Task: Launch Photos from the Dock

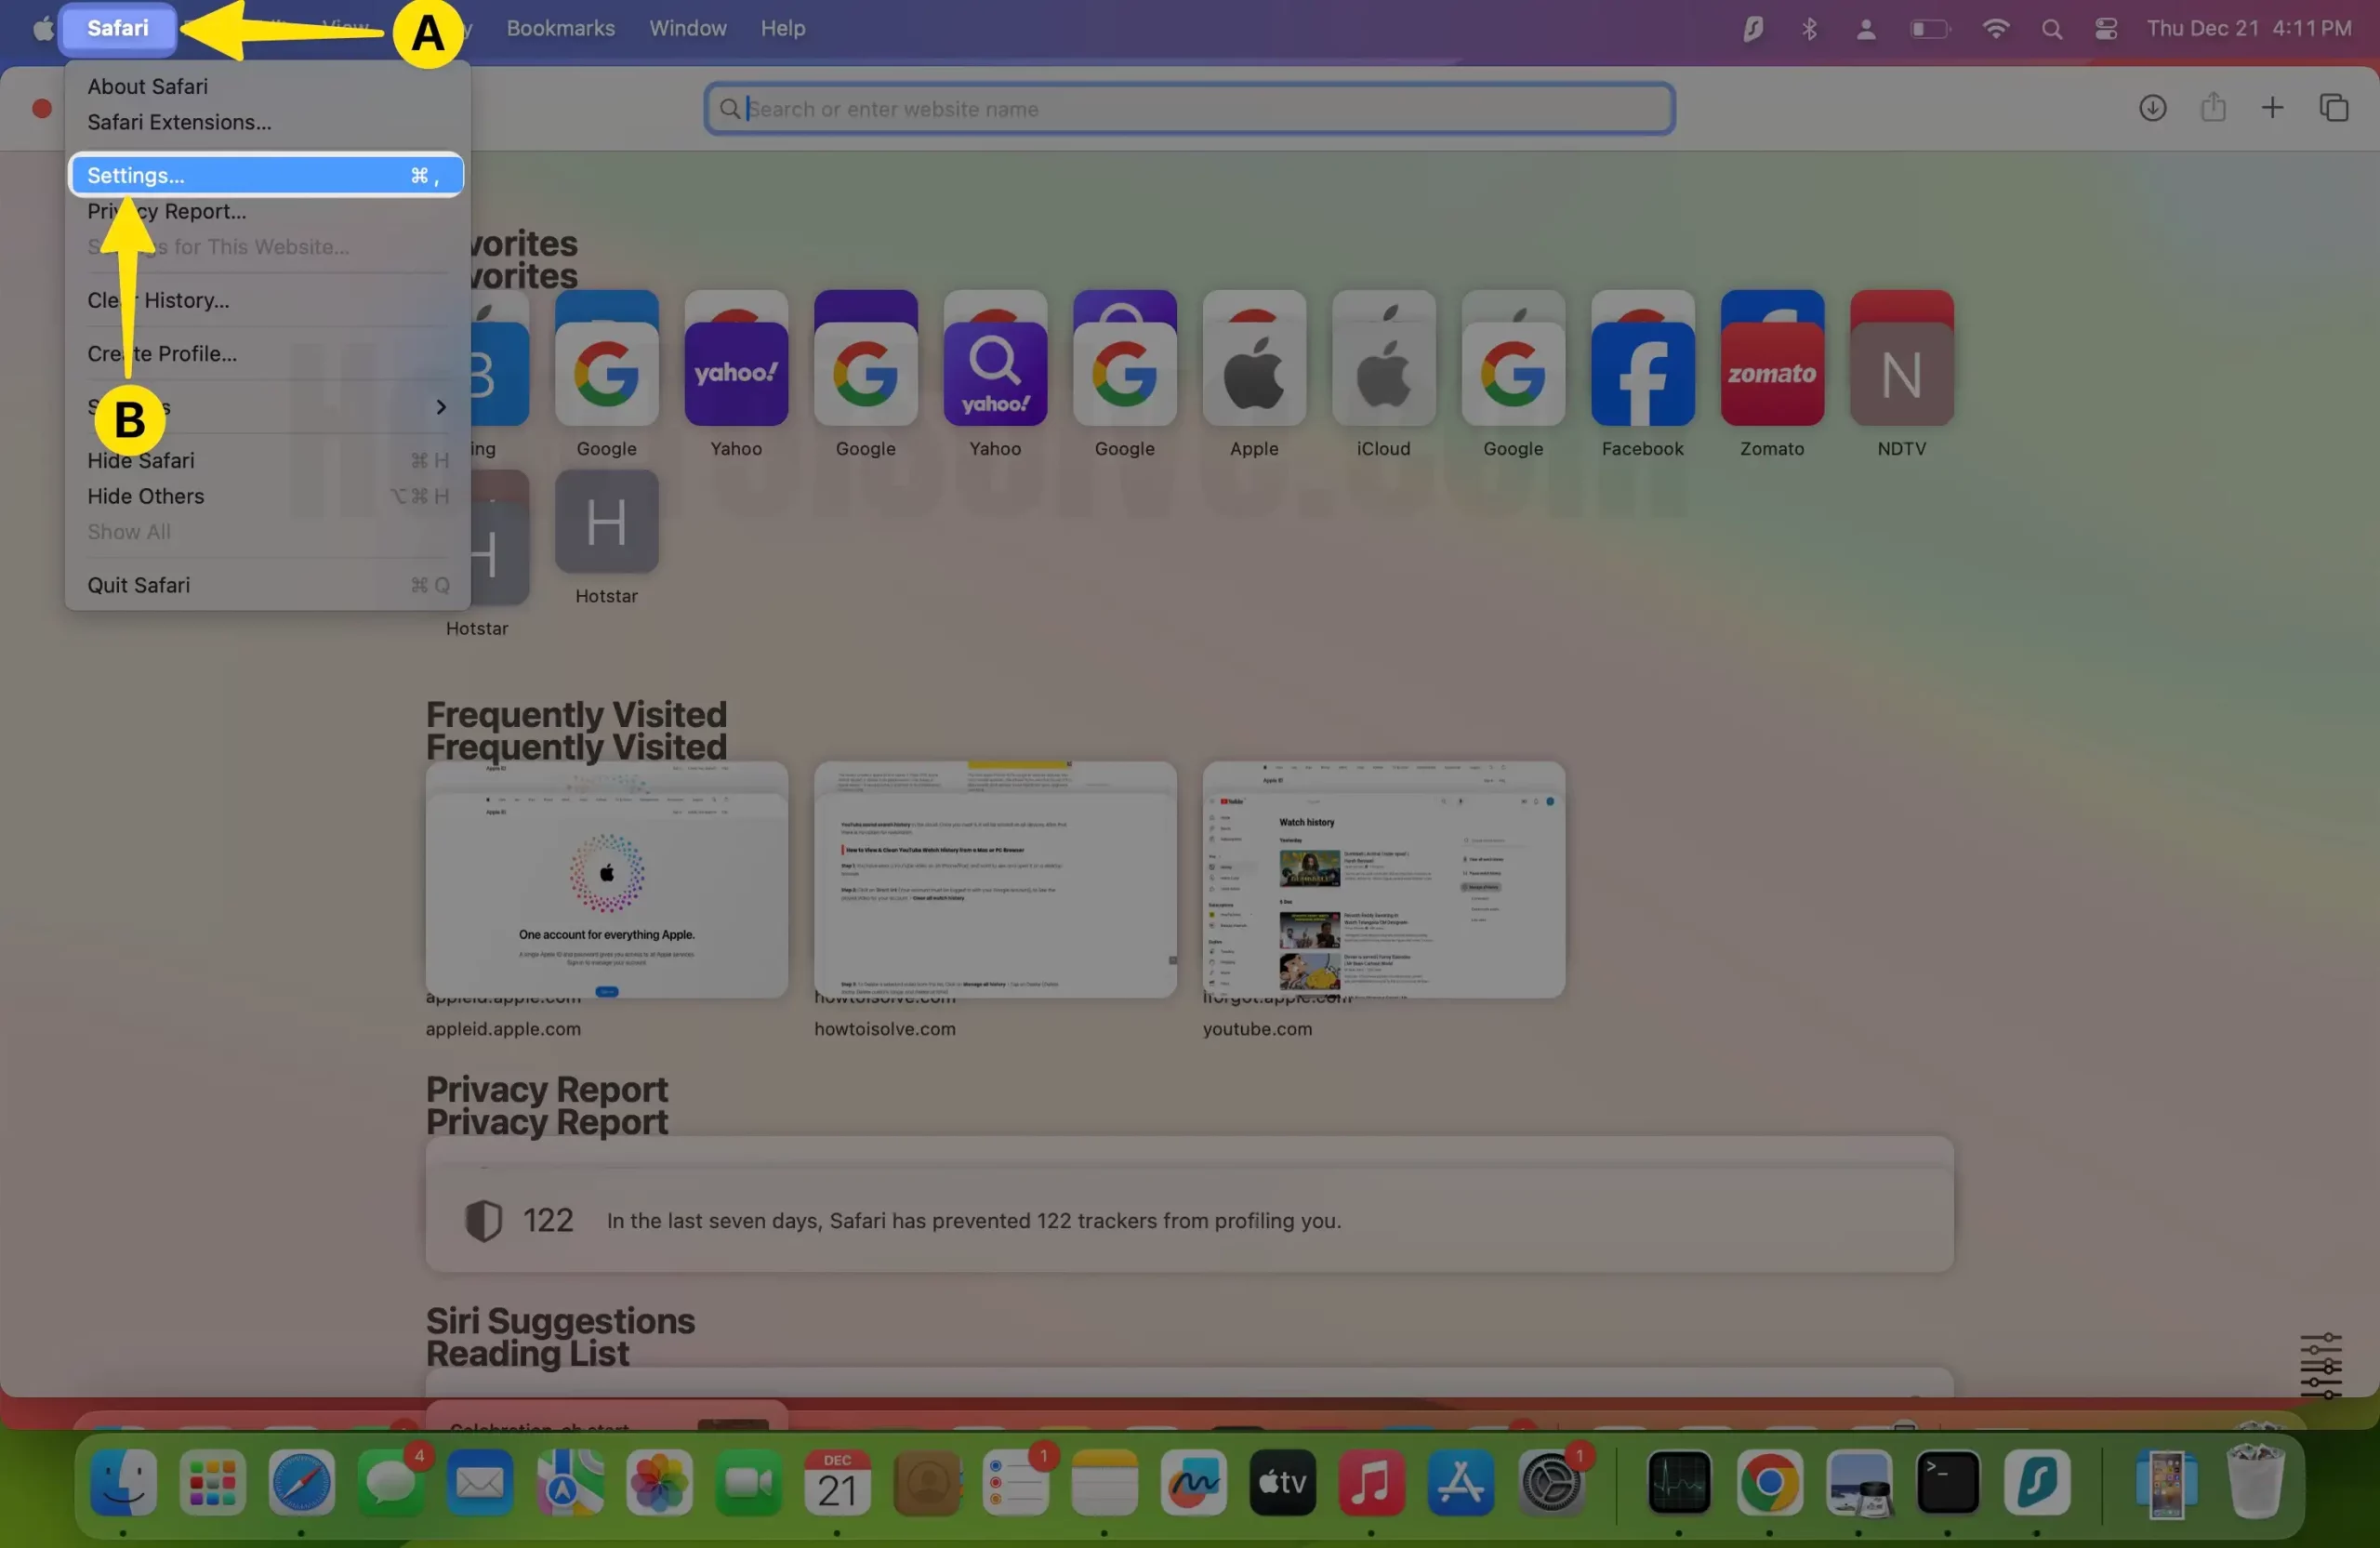Action: click(659, 1482)
